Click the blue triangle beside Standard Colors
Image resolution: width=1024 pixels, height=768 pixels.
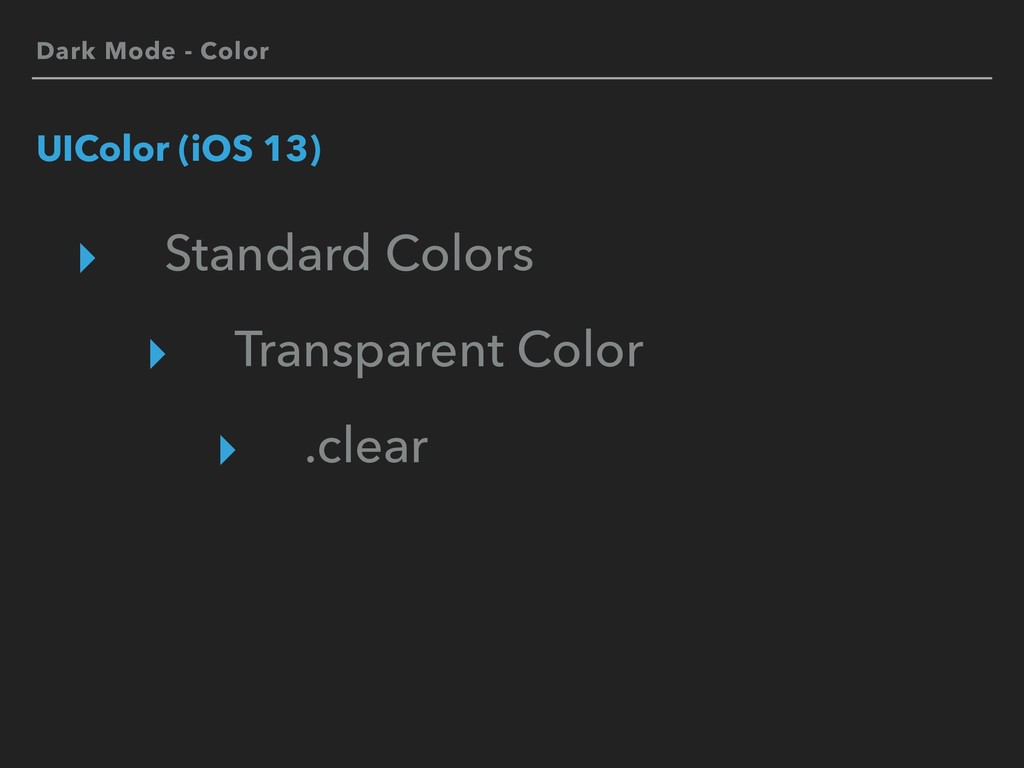88,258
